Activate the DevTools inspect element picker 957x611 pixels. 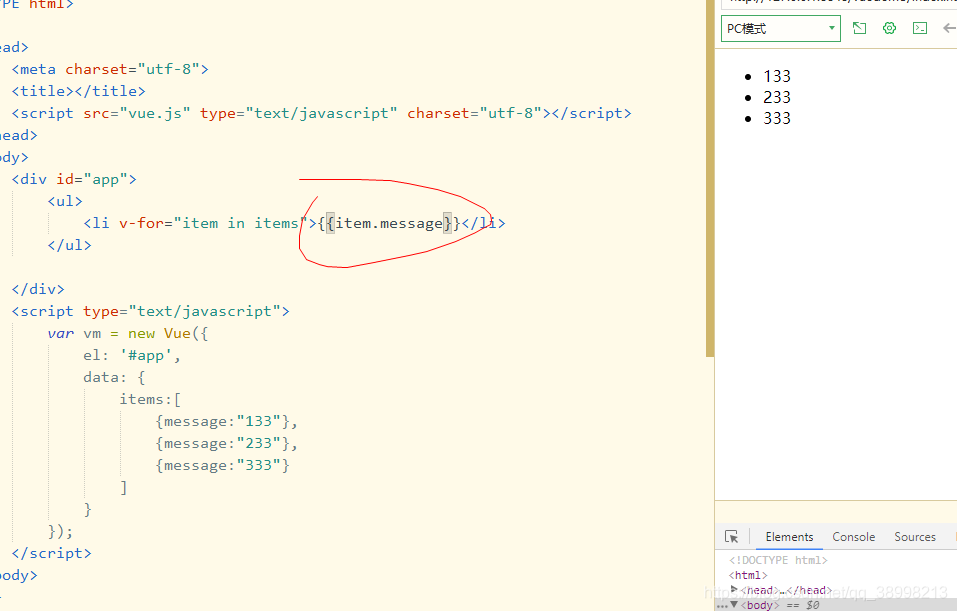[x=731, y=537]
